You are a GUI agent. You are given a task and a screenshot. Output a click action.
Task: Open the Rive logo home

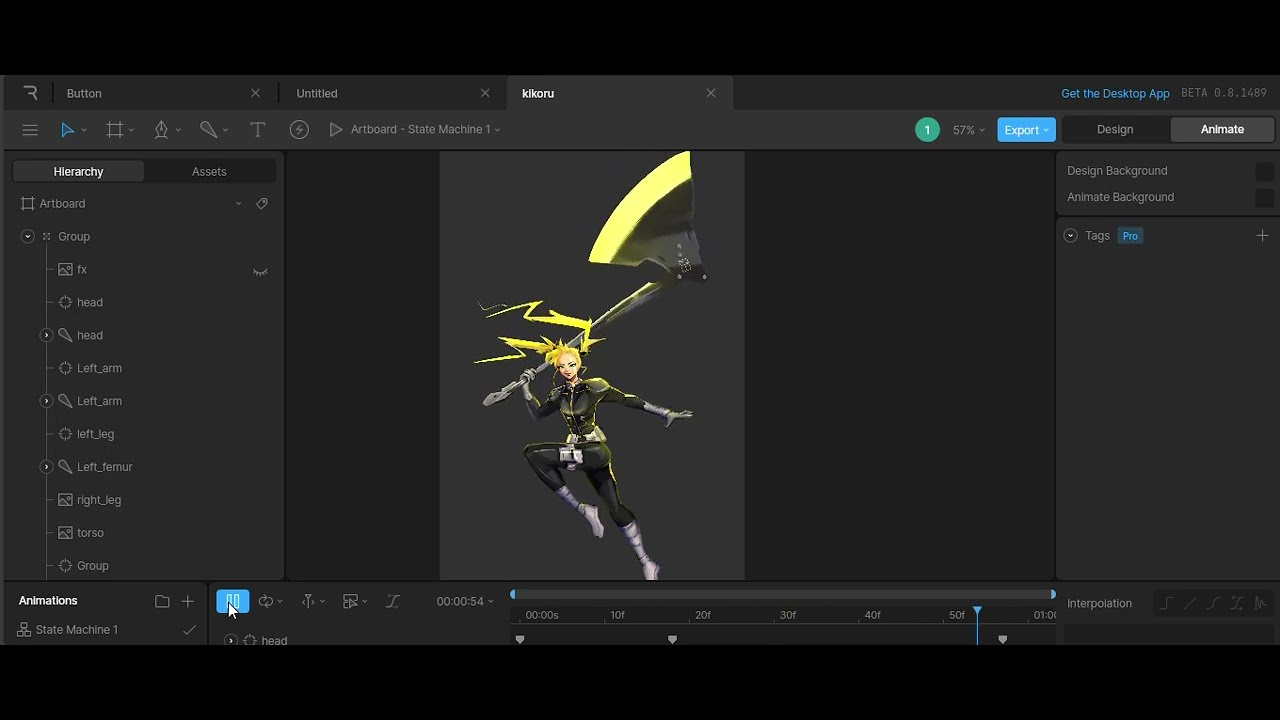point(30,93)
